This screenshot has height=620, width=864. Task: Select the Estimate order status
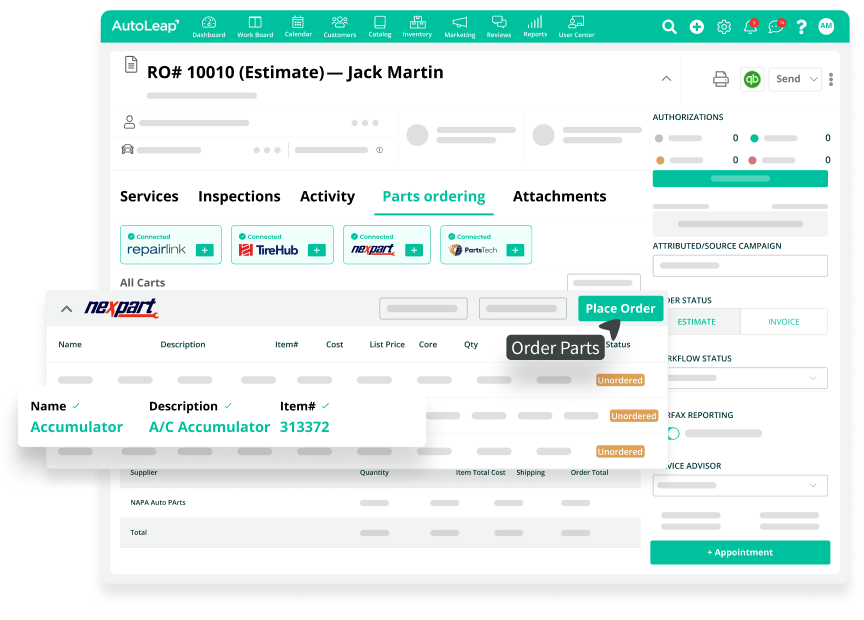point(697,321)
